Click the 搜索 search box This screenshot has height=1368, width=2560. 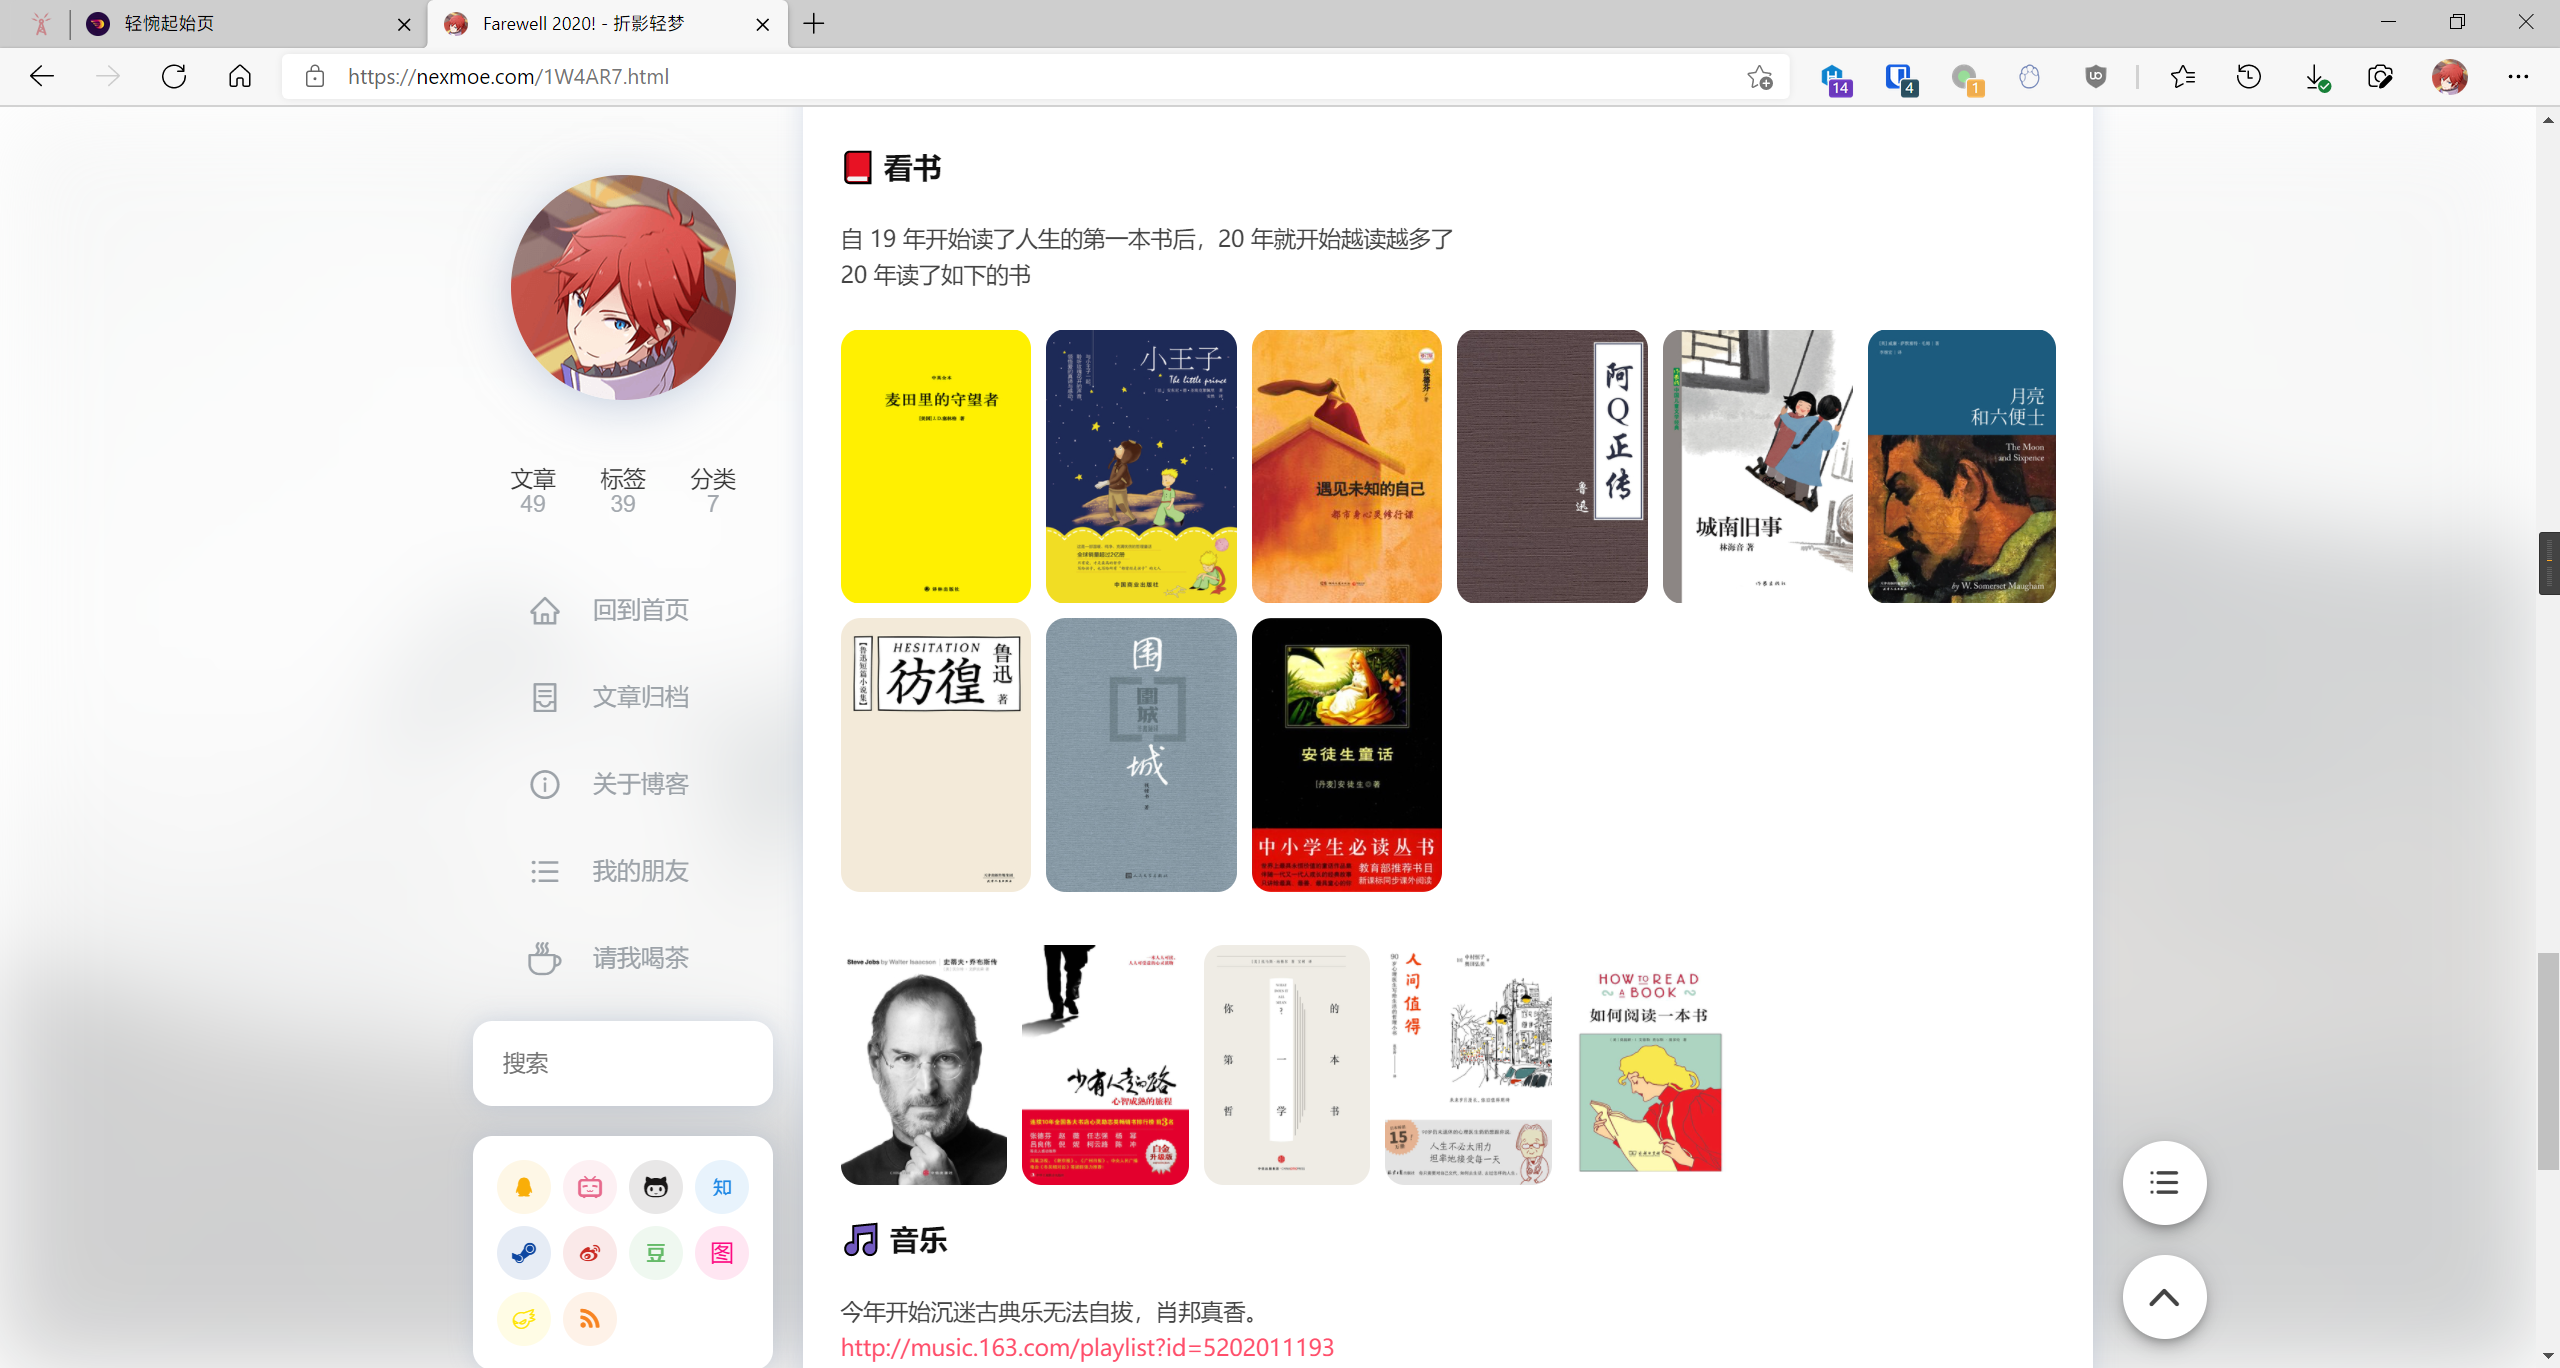point(622,1063)
